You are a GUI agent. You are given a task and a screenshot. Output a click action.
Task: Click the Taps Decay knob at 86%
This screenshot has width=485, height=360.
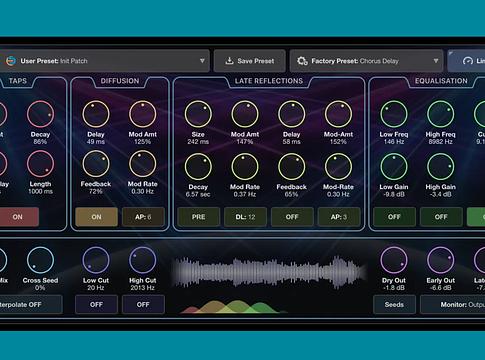click(40, 114)
